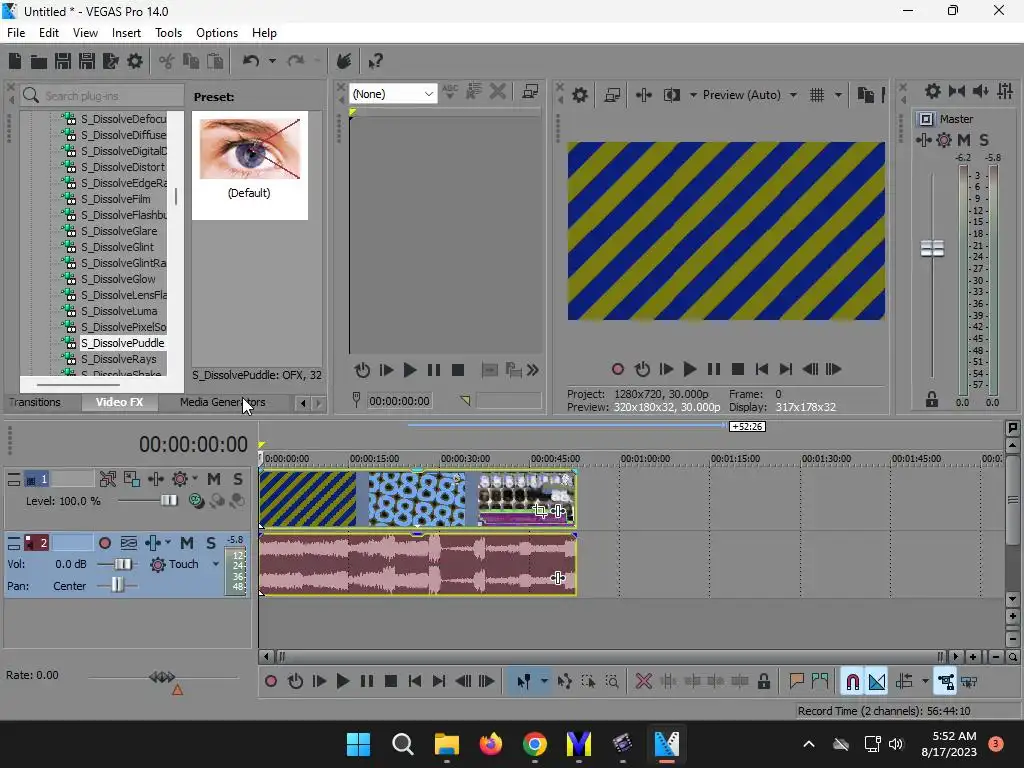Open the Insert menu
1024x768 pixels.
click(x=126, y=33)
